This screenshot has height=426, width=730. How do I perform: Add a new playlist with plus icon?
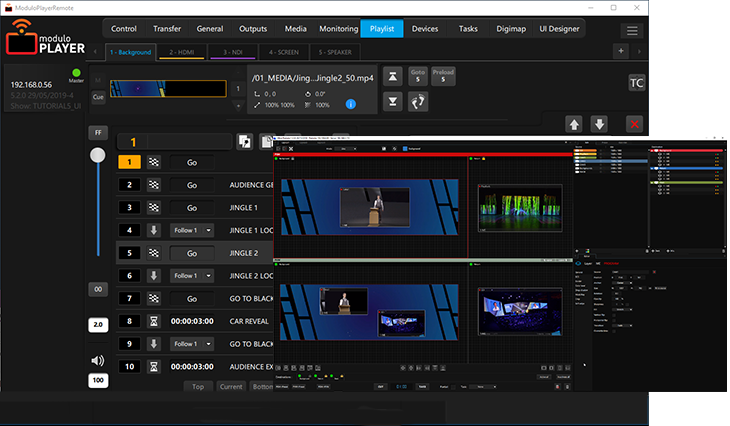(621, 51)
